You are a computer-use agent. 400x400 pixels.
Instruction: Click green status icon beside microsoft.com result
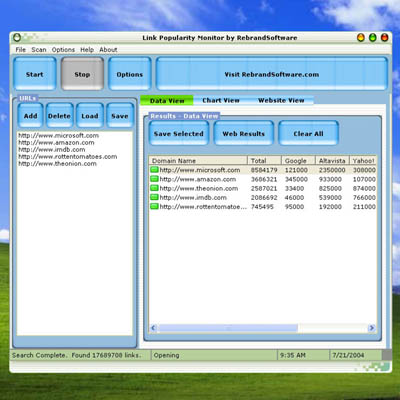[154, 170]
